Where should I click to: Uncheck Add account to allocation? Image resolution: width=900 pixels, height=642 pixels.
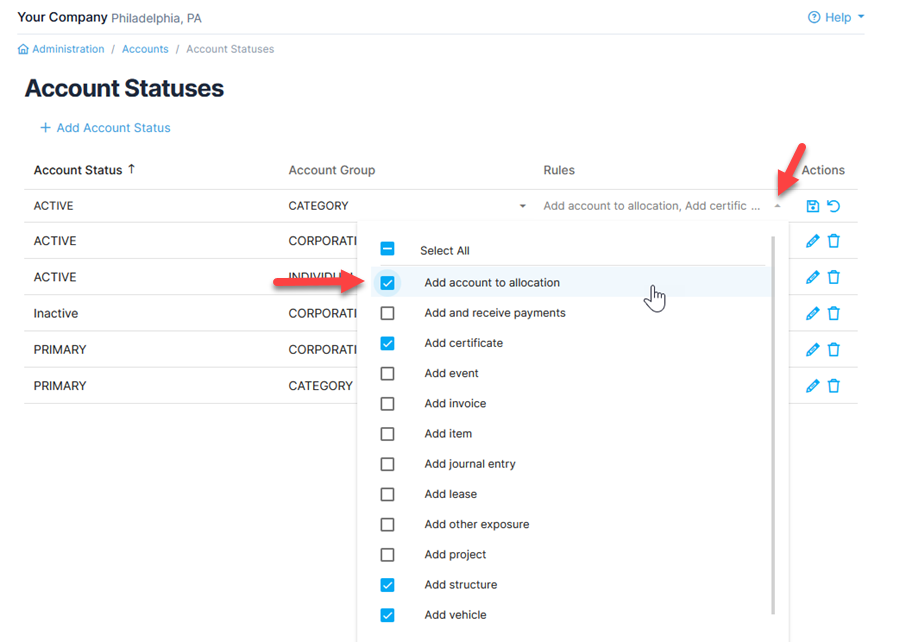[x=388, y=283]
